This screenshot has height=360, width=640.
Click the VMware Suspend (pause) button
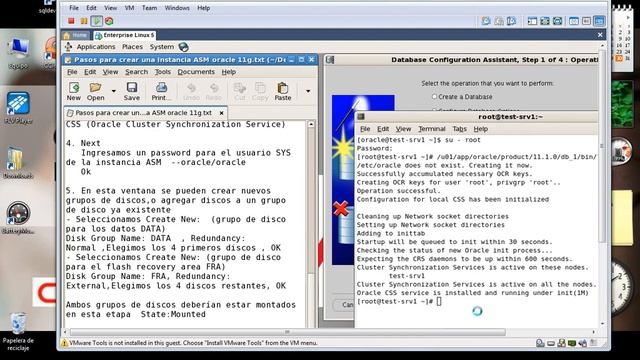[x=84, y=21]
